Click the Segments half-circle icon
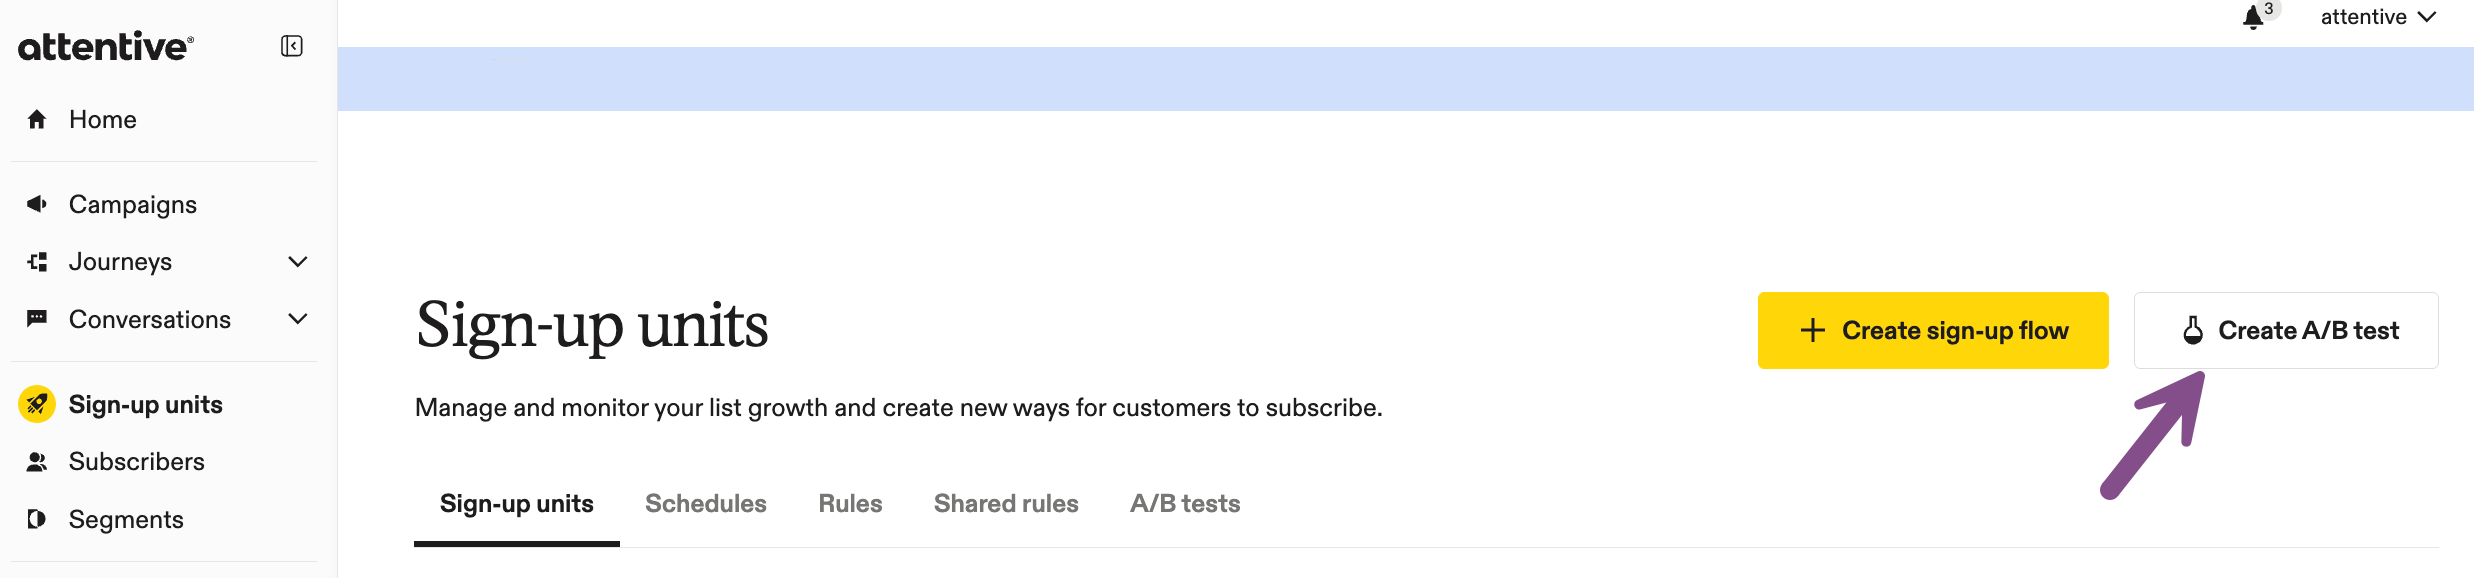The width and height of the screenshot is (2474, 578). tap(37, 519)
